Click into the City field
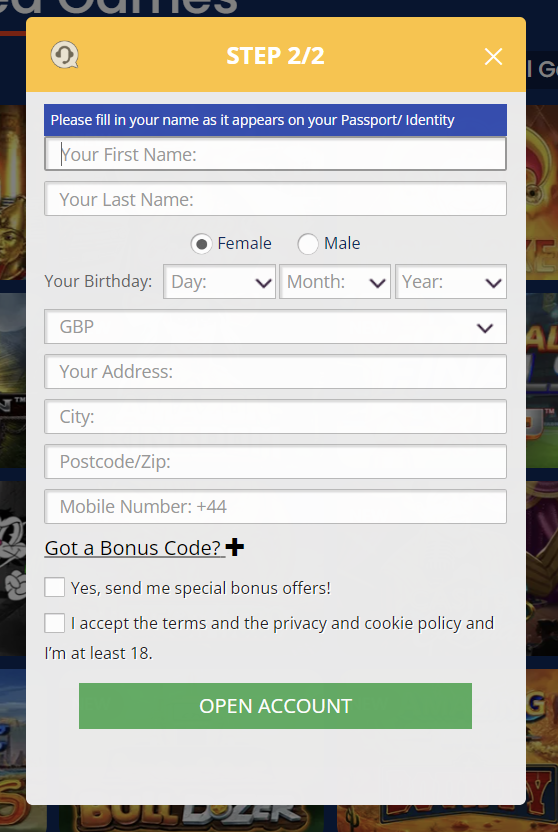The width and height of the screenshot is (558, 832). tap(275, 417)
